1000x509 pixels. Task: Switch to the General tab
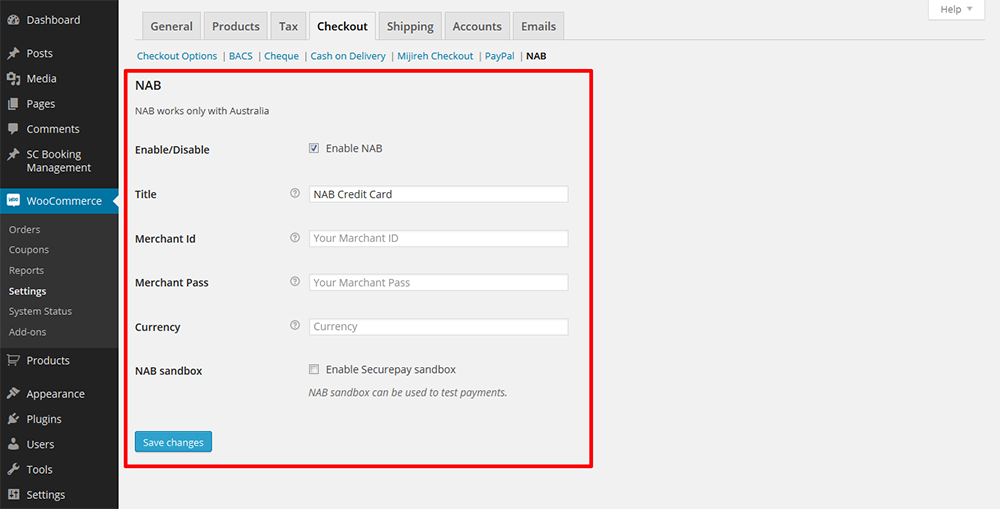click(172, 26)
